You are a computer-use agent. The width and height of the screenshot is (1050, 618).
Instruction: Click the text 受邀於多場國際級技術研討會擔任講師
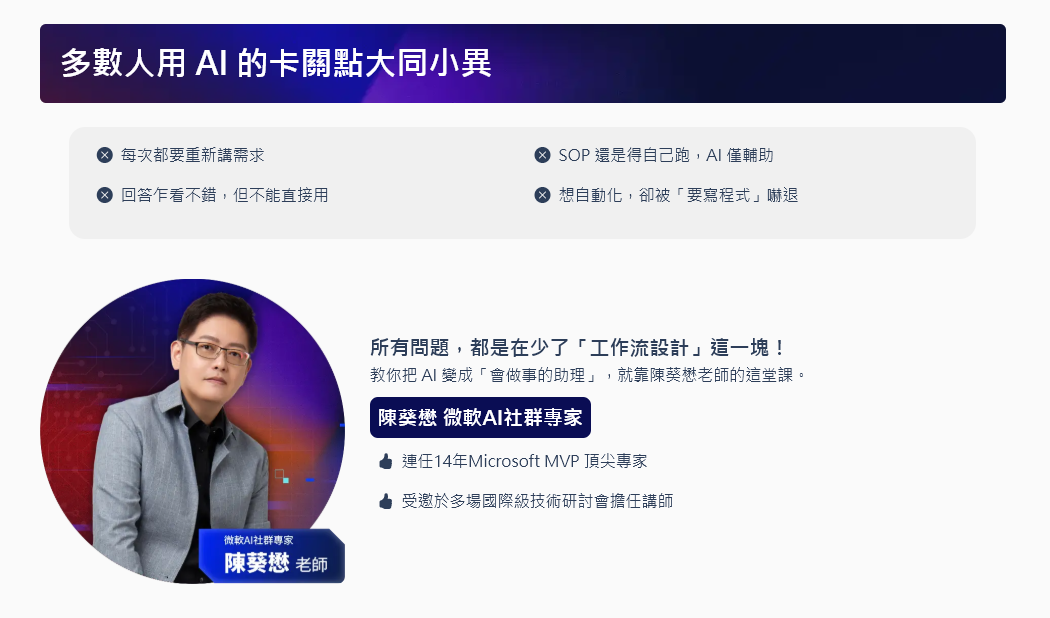tap(538, 501)
